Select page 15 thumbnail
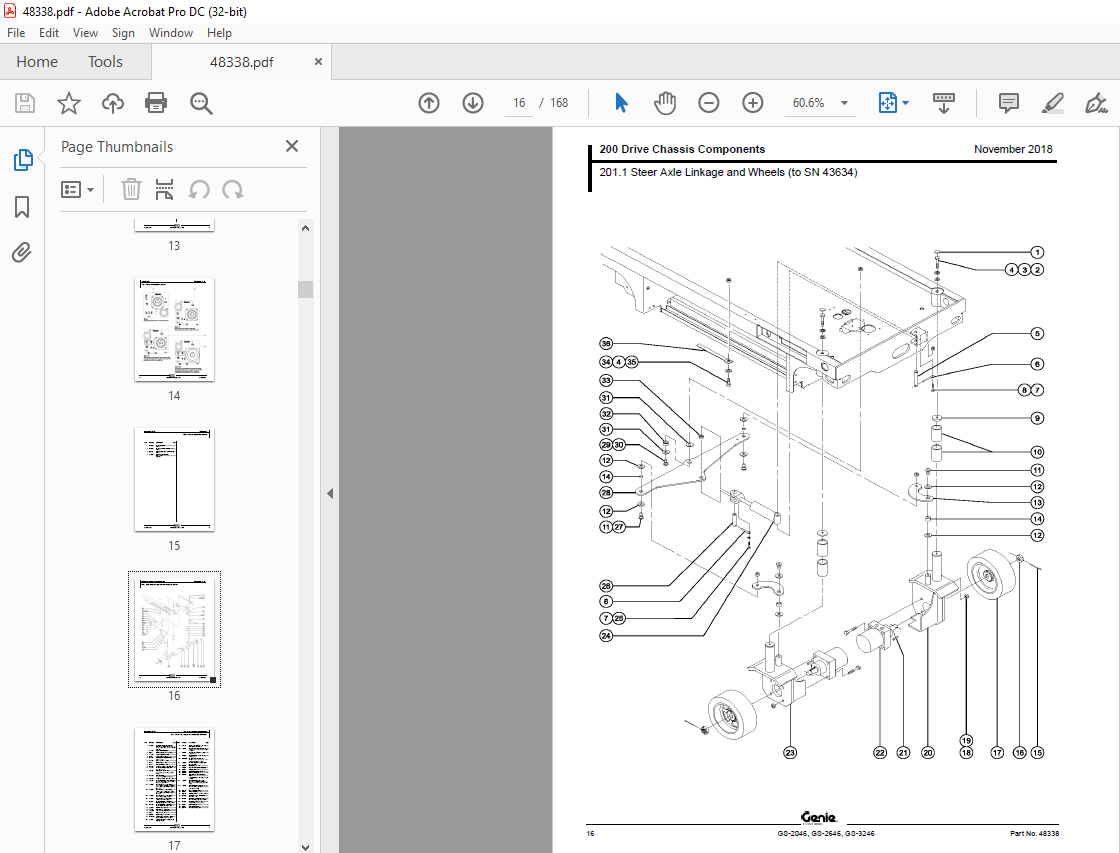1120x853 pixels. [x=174, y=480]
